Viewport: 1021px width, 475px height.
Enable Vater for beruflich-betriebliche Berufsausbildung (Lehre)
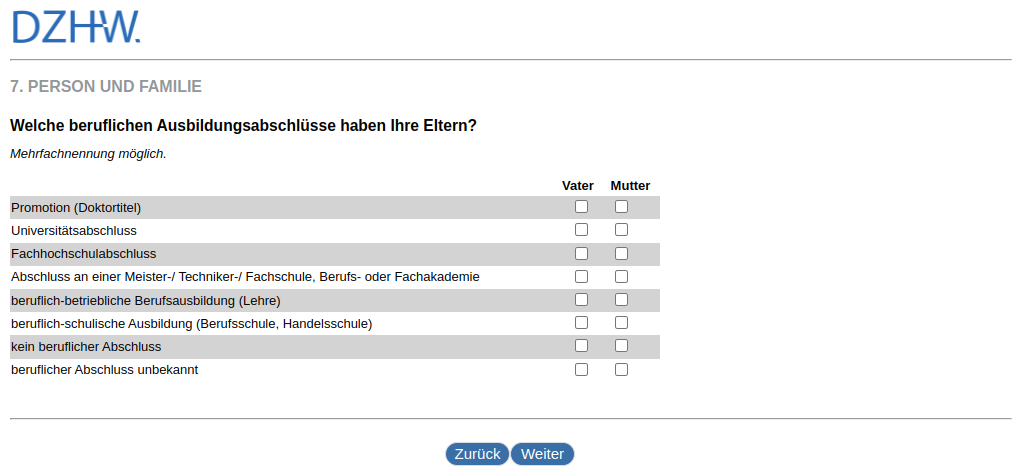pyautogui.click(x=581, y=299)
